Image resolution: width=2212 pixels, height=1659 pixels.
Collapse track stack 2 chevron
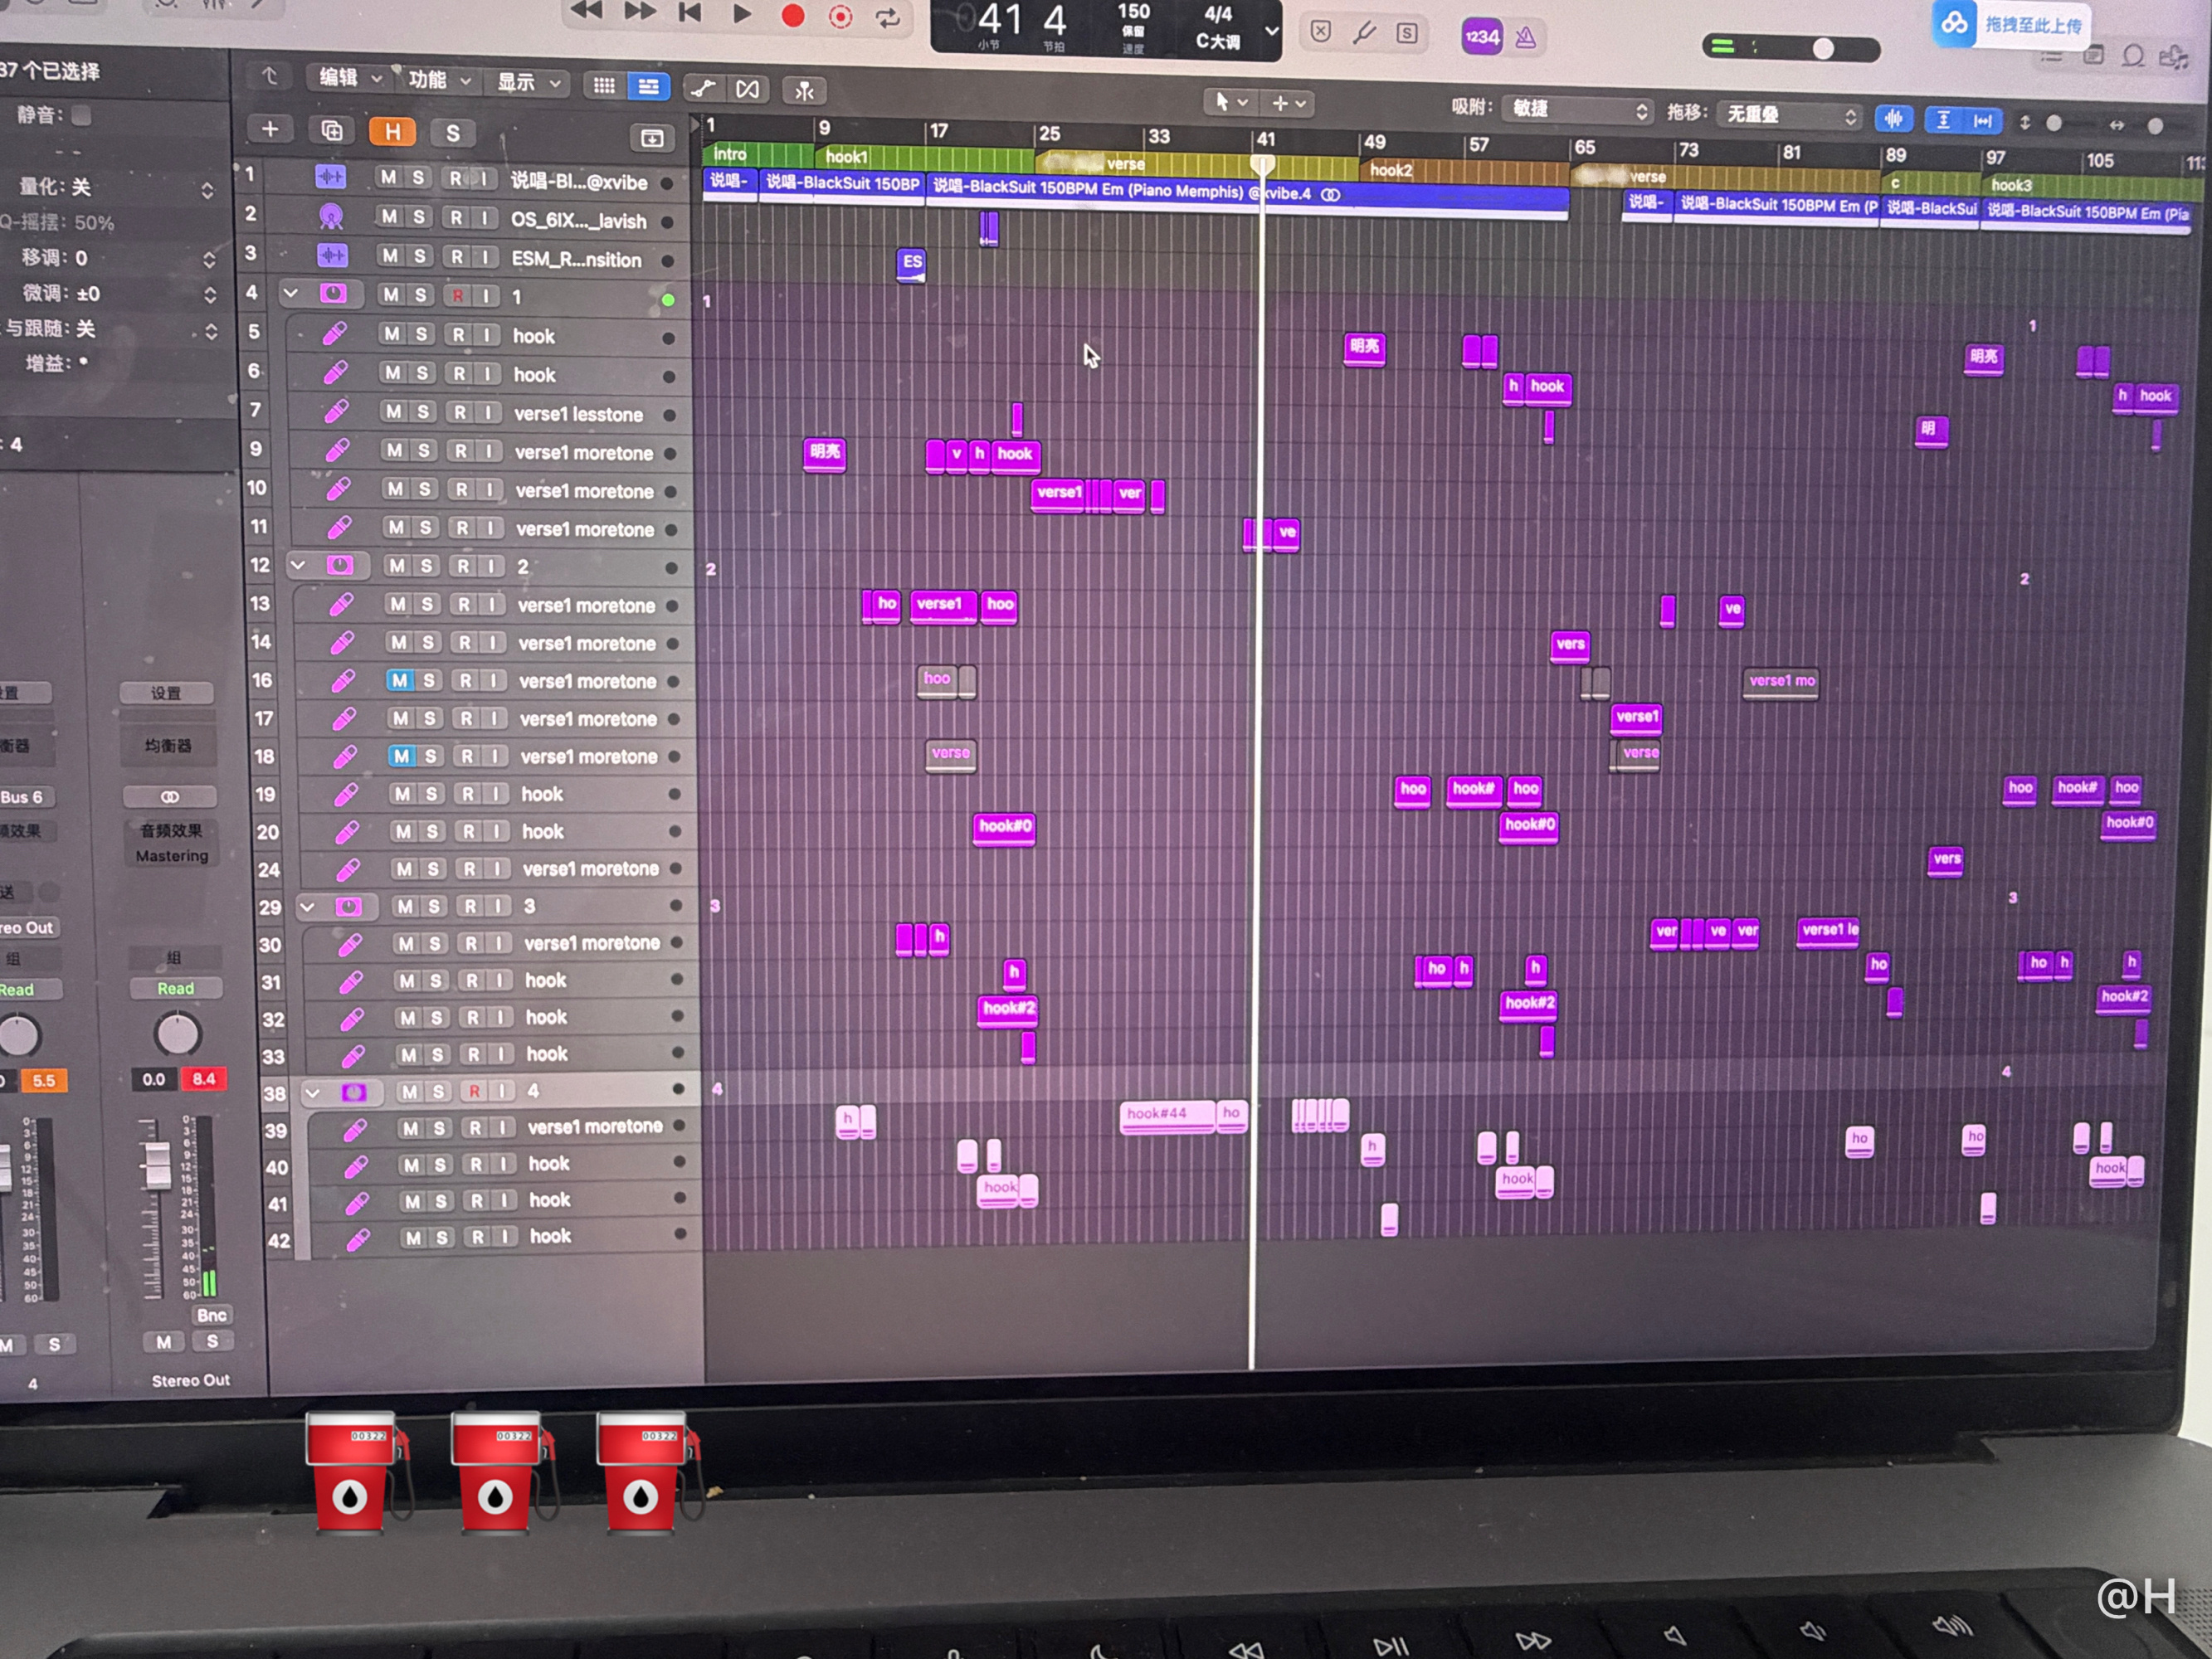click(x=298, y=565)
